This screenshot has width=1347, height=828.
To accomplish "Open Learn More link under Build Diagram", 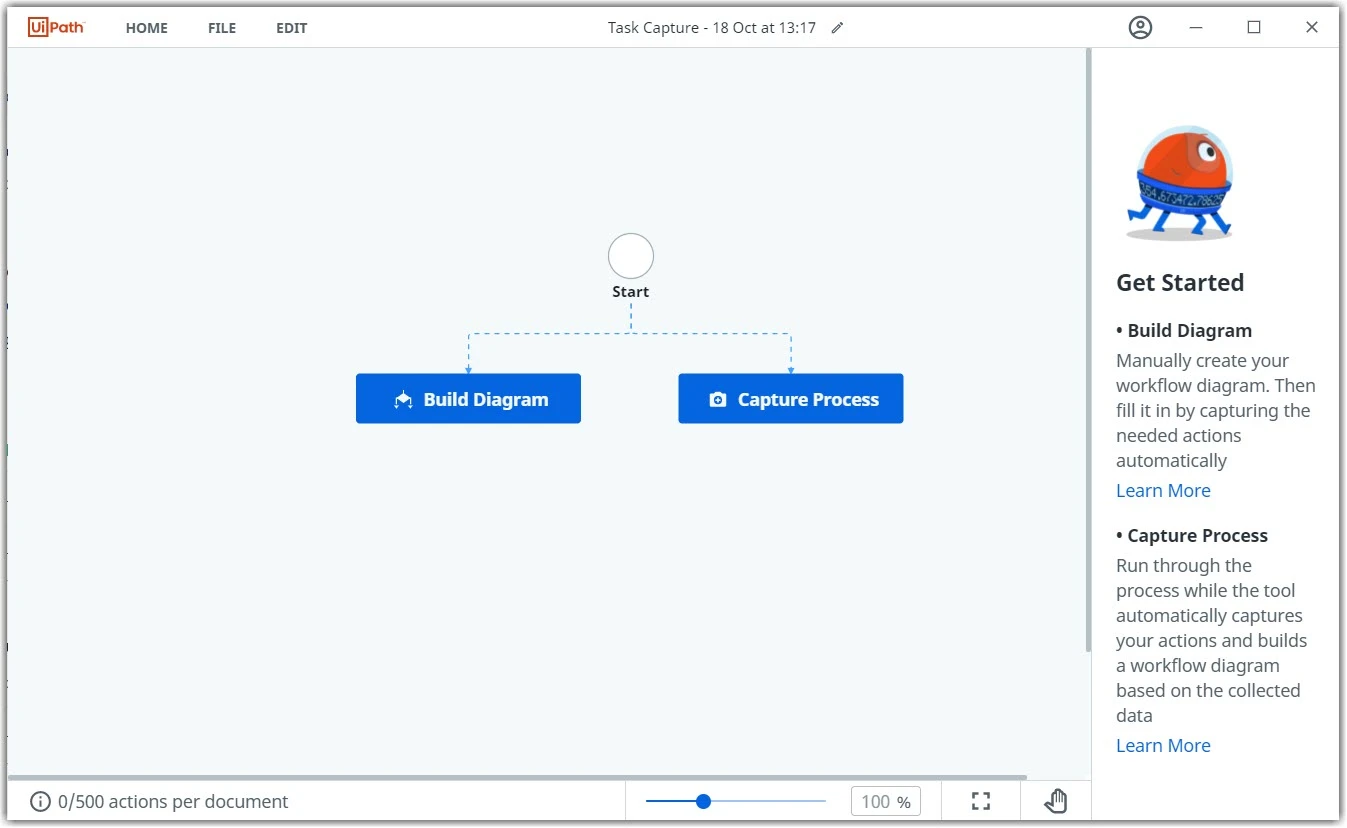I will (x=1163, y=491).
